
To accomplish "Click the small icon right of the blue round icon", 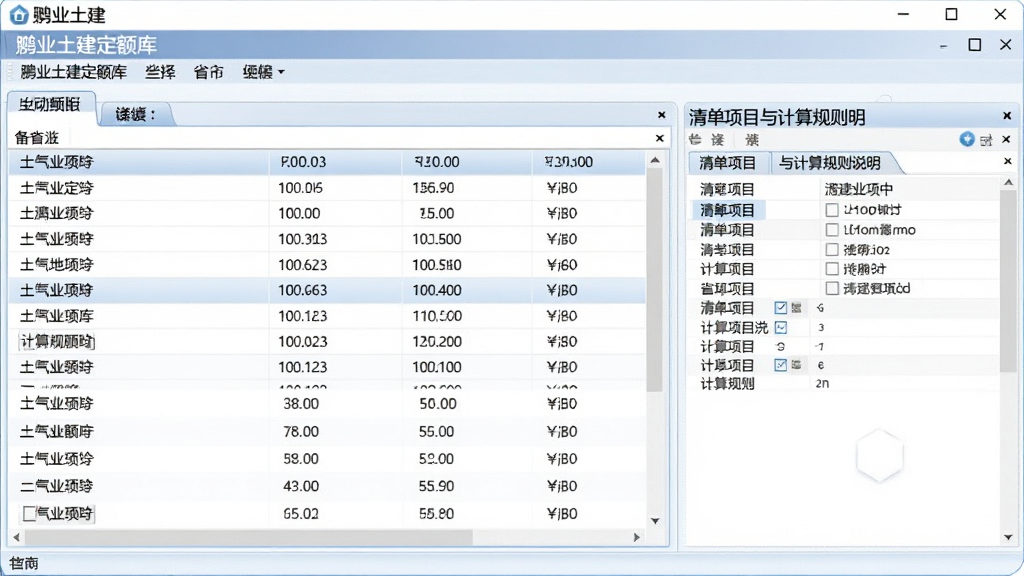I will 986,140.
